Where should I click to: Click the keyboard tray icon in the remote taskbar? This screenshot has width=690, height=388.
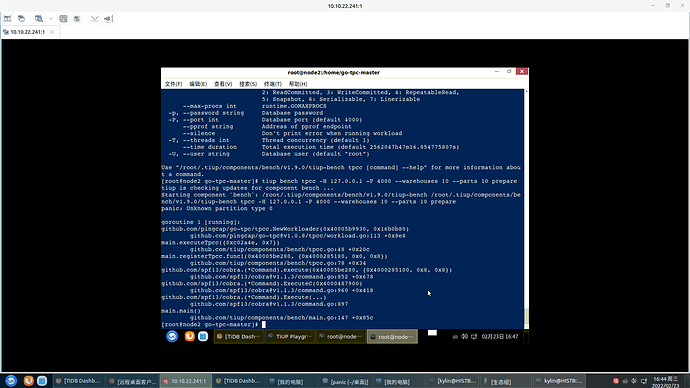[455, 337]
